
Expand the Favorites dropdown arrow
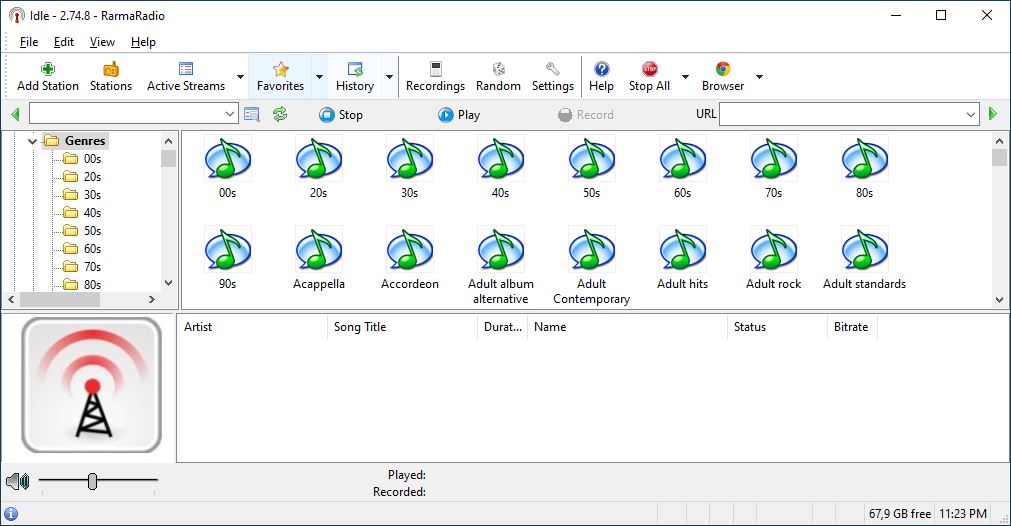[319, 77]
